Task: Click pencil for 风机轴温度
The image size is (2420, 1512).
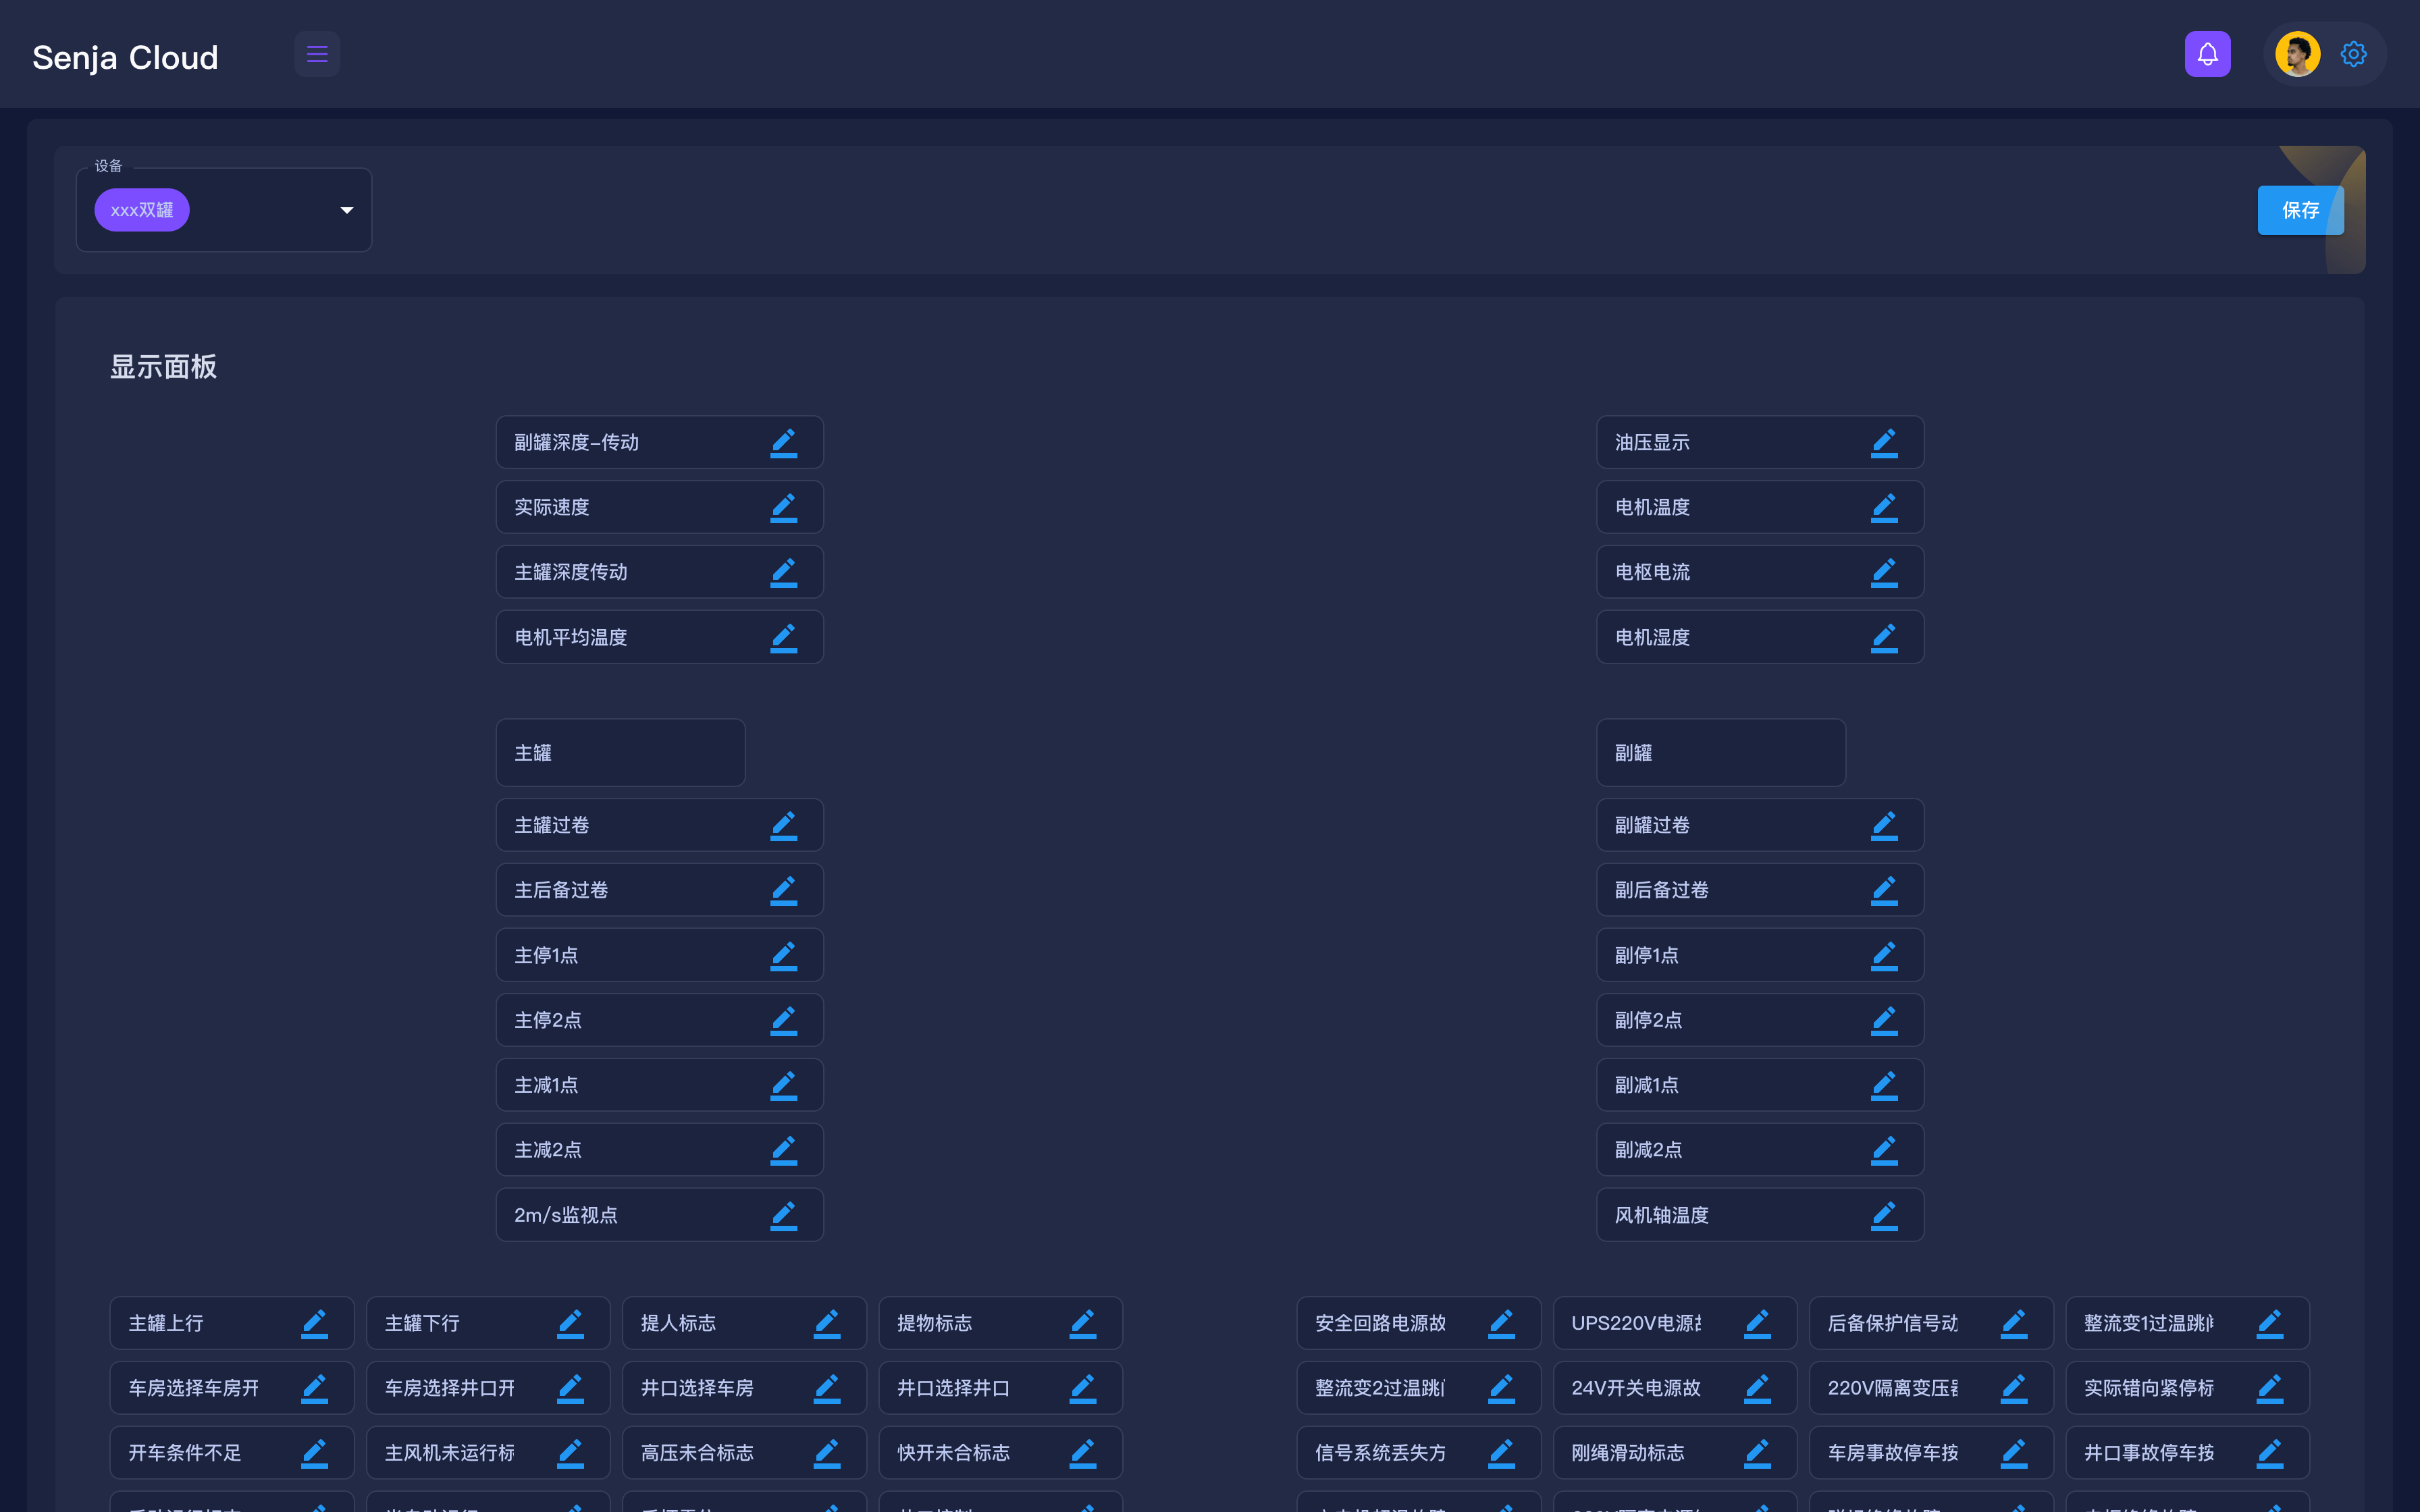Action: pyautogui.click(x=1884, y=1215)
